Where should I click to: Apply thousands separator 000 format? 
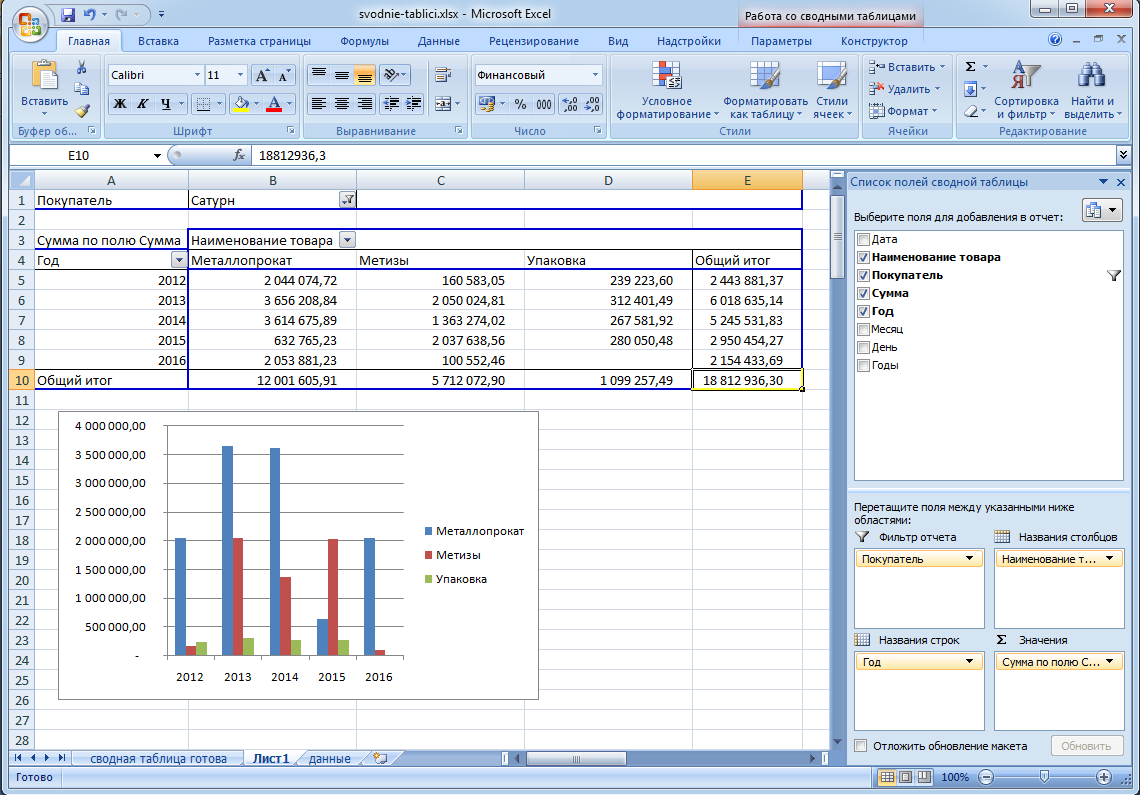[544, 104]
